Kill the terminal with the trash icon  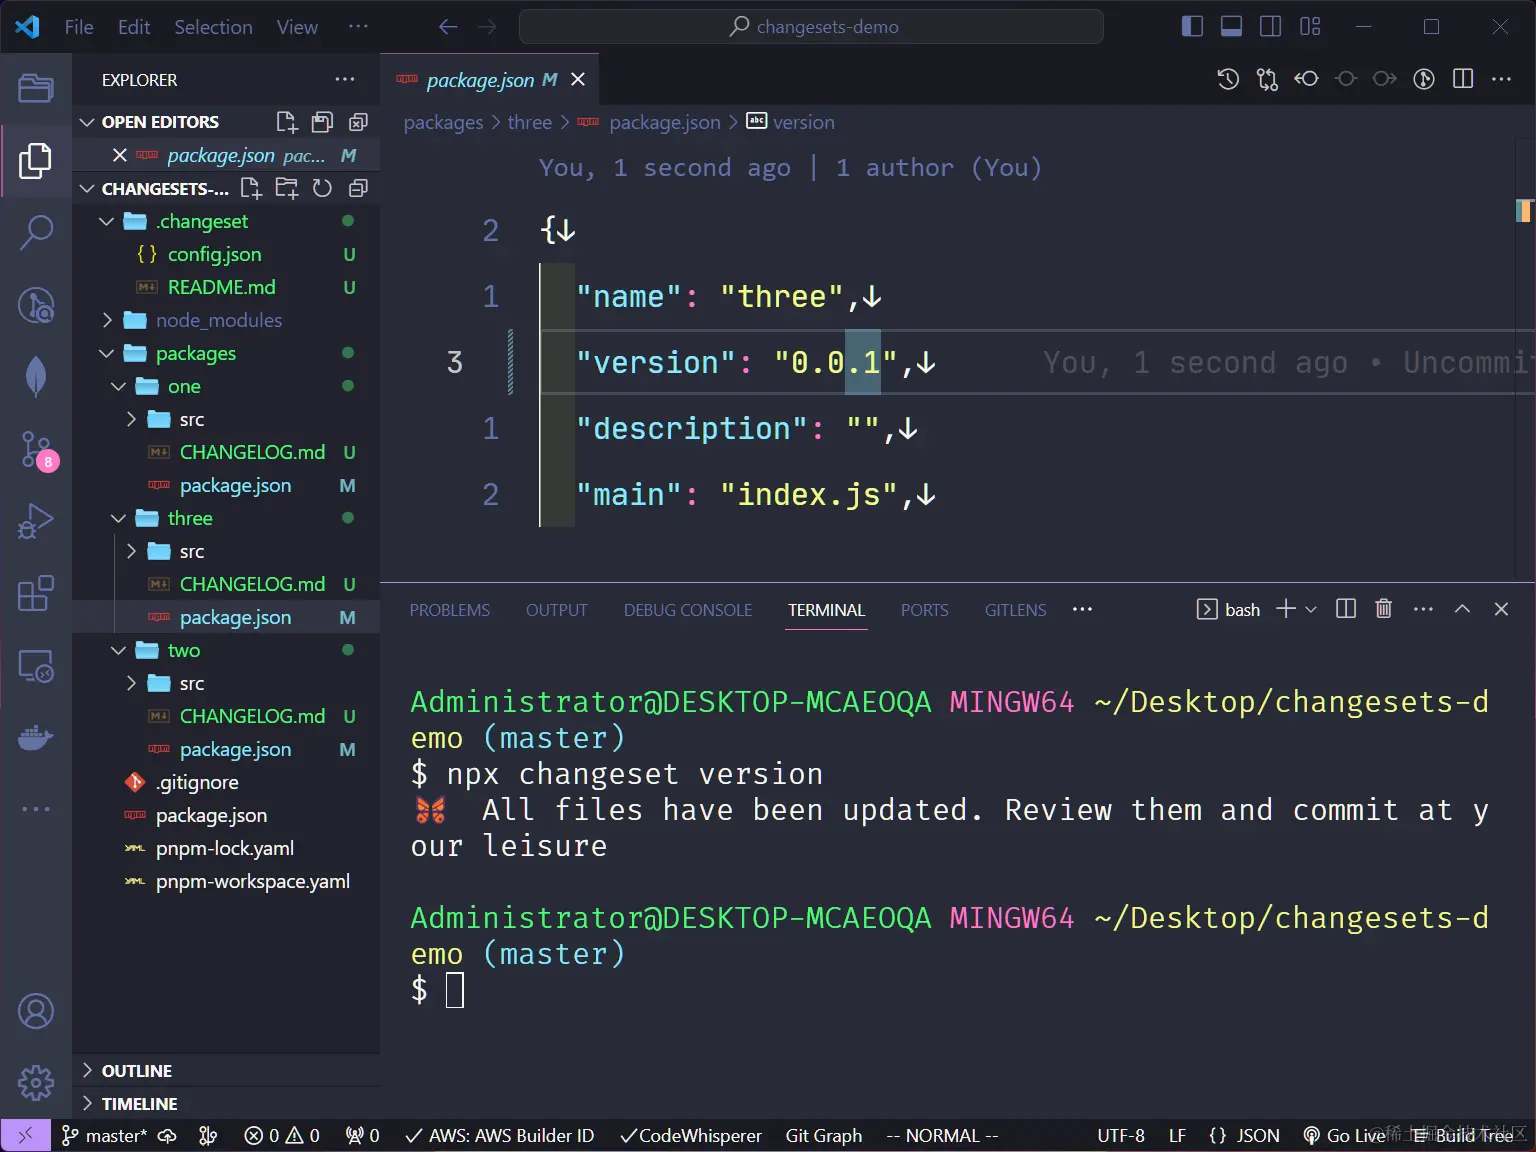click(x=1383, y=609)
